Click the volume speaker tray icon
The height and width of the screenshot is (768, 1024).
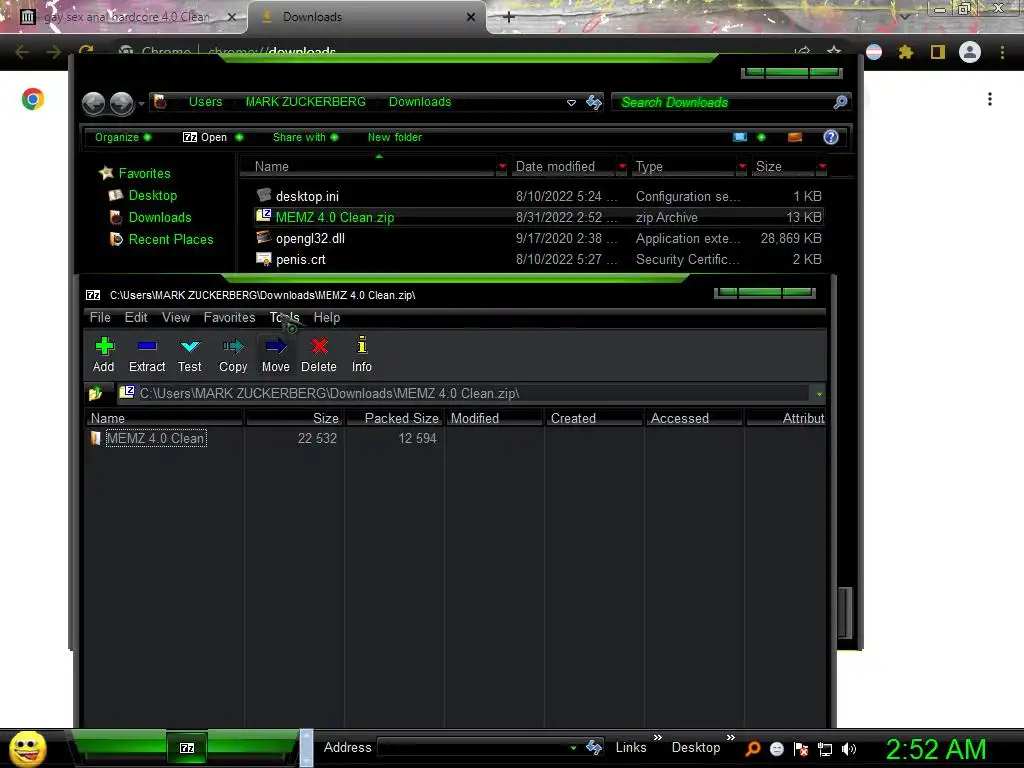click(849, 749)
